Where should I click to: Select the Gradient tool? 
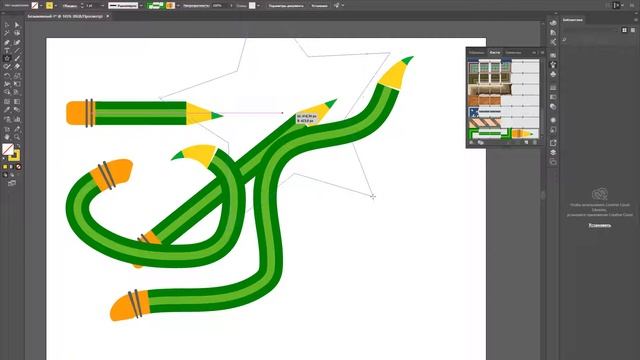coord(17,102)
